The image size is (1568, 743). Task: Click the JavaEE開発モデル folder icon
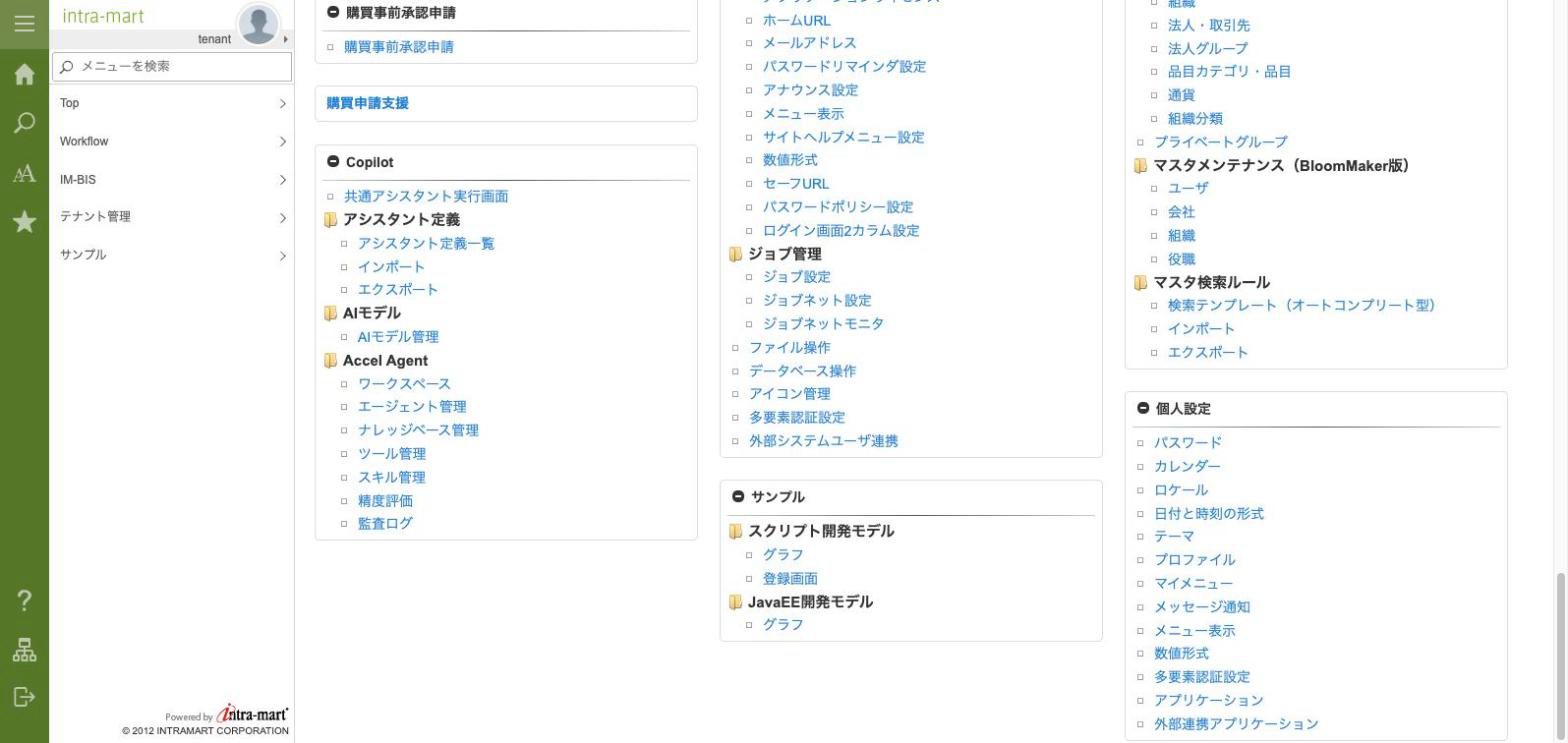736,602
